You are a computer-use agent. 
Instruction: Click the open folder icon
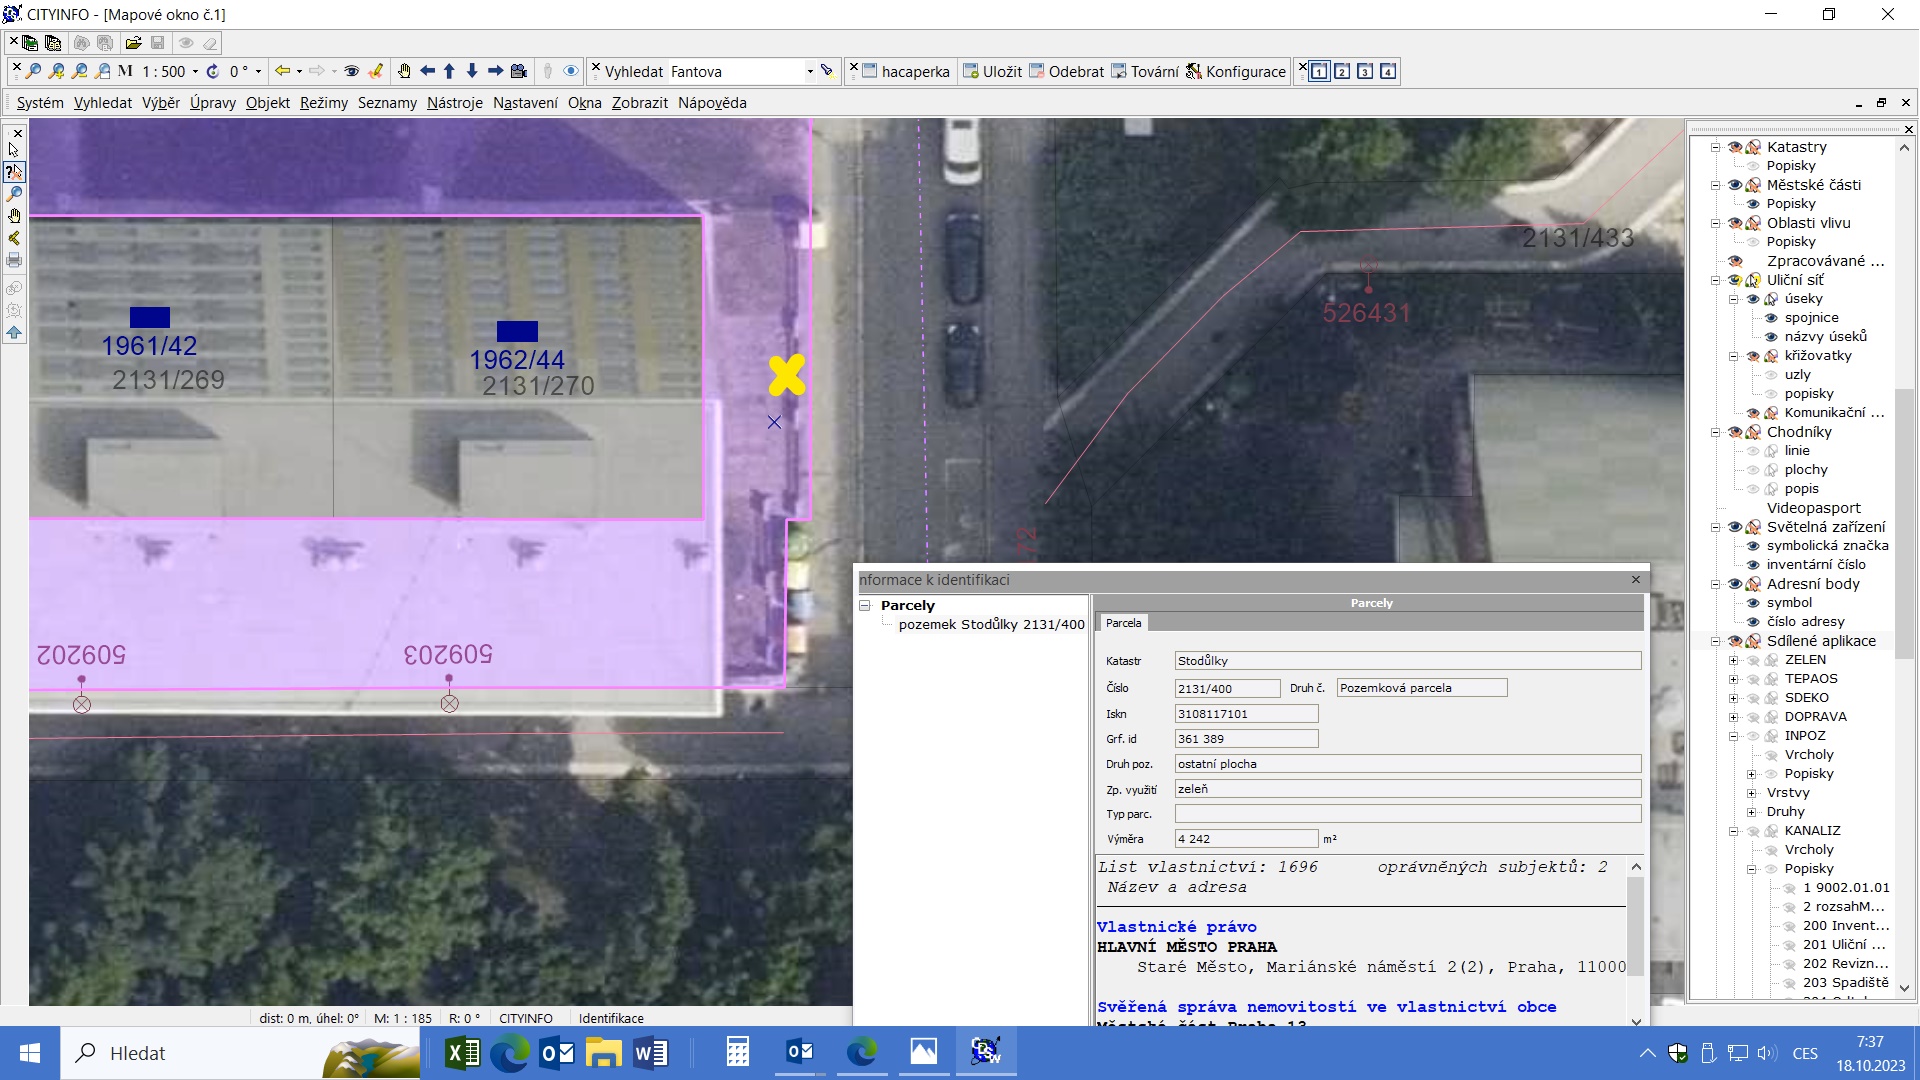pos(133,43)
